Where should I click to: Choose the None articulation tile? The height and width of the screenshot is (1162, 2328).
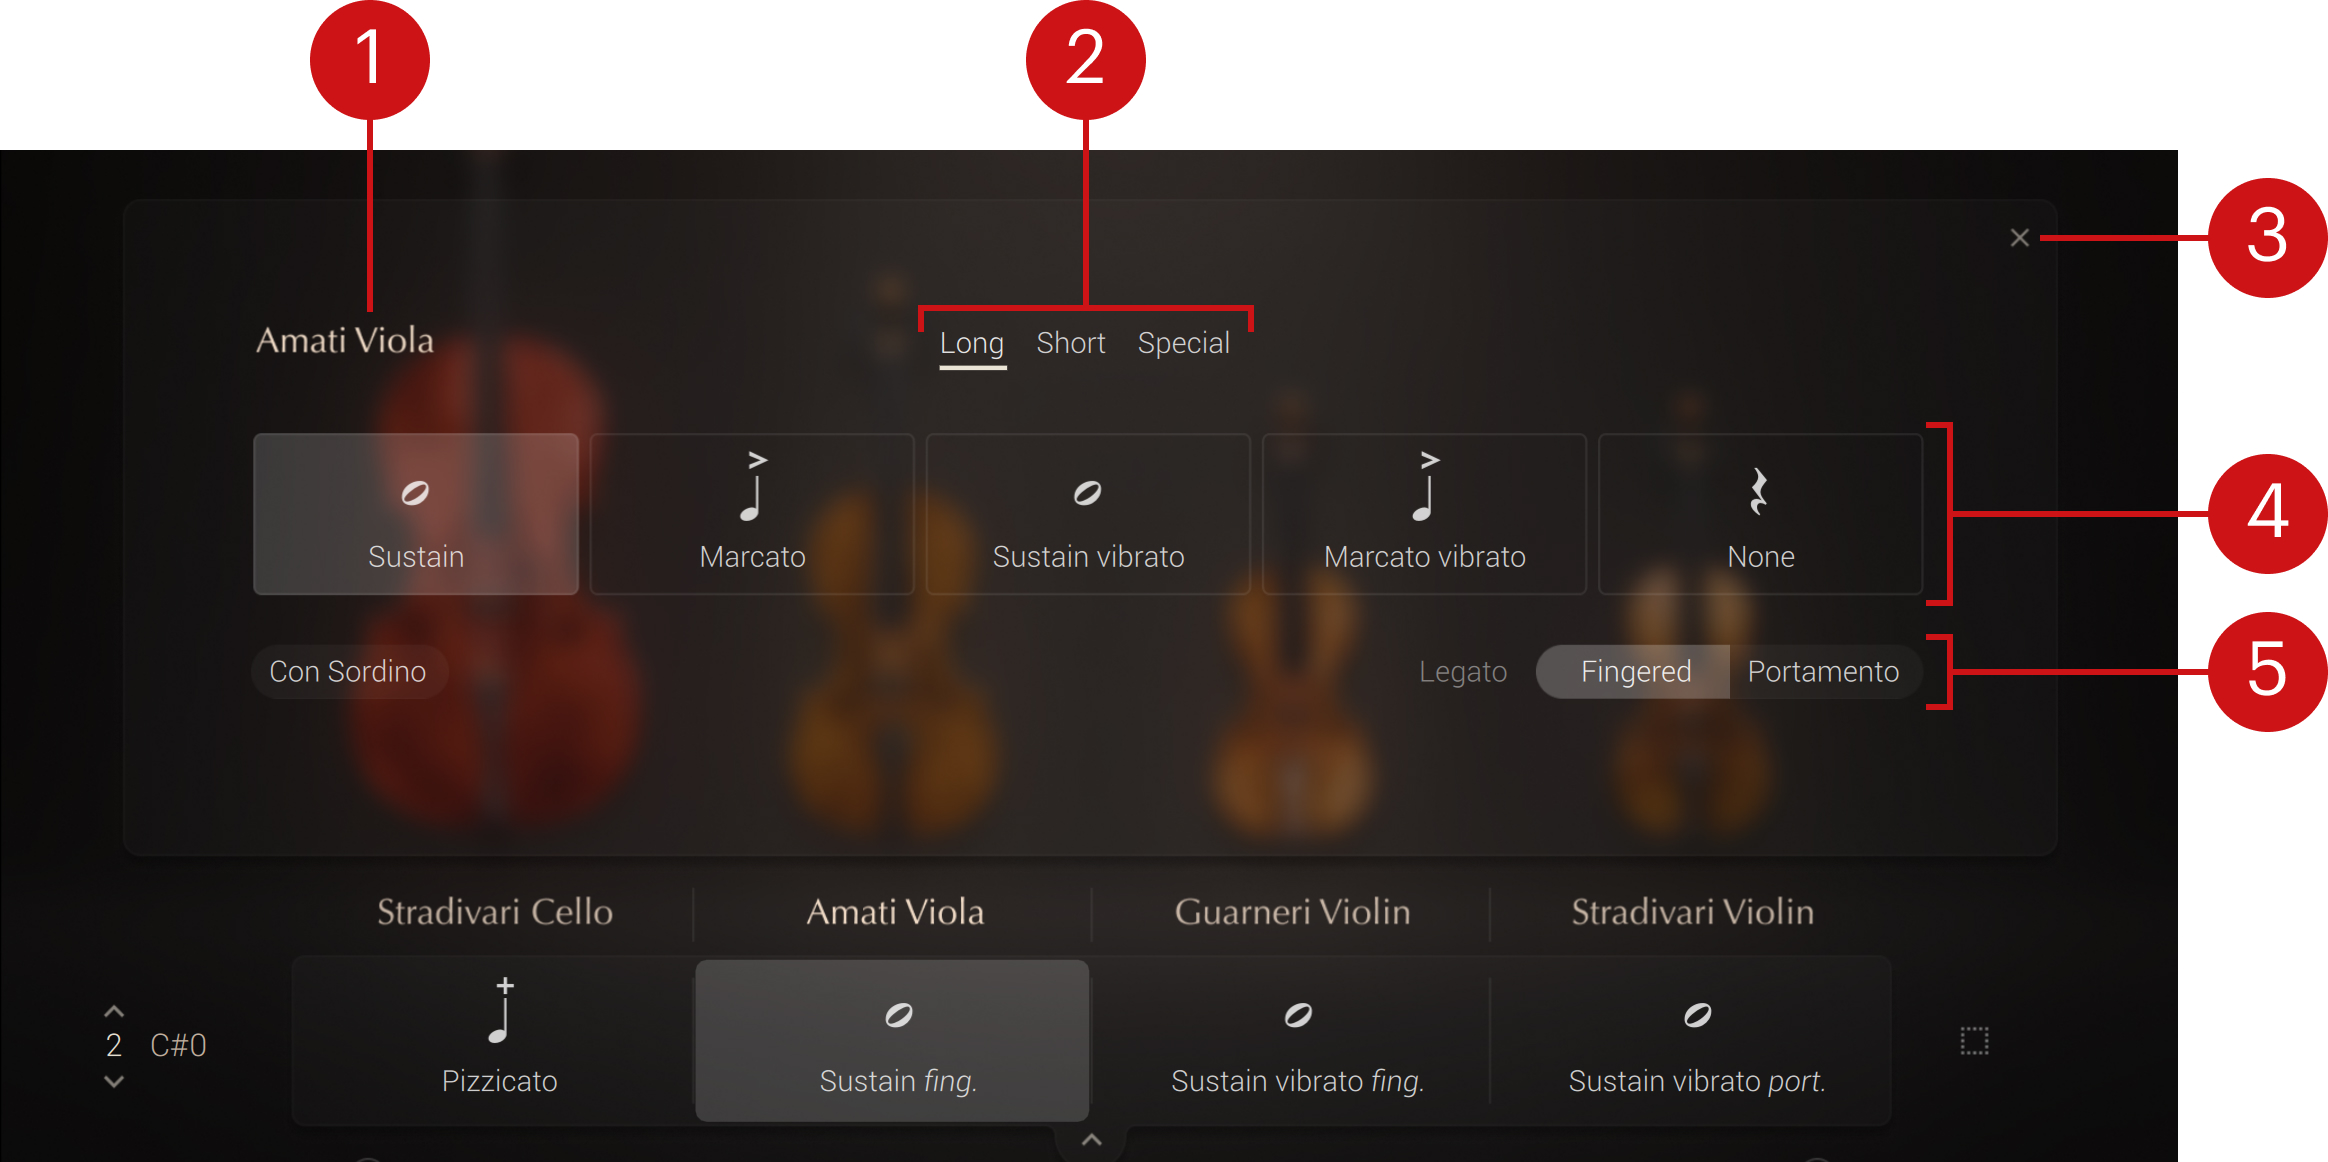click(x=1760, y=514)
